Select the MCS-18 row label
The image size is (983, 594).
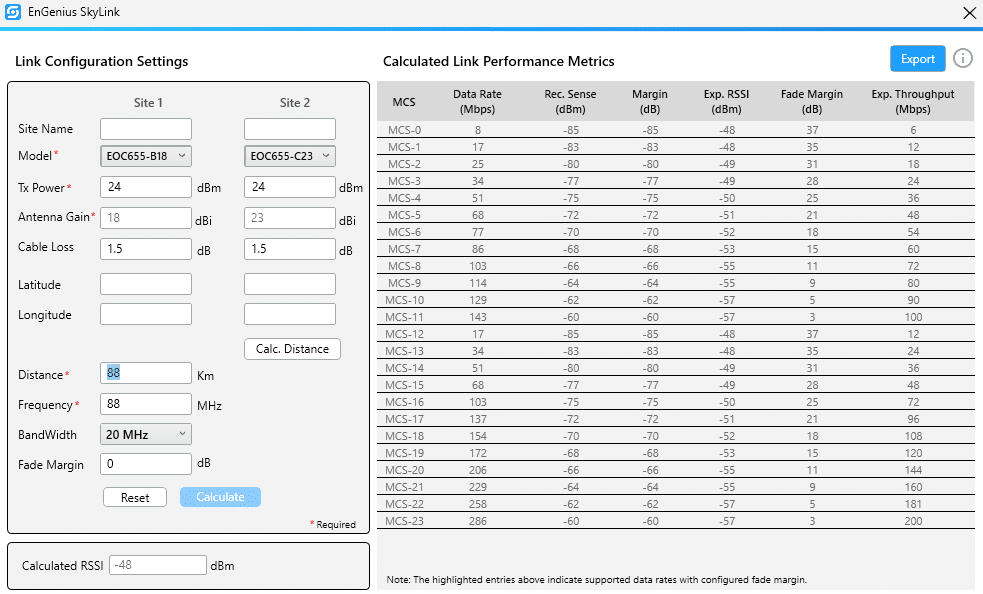404,436
